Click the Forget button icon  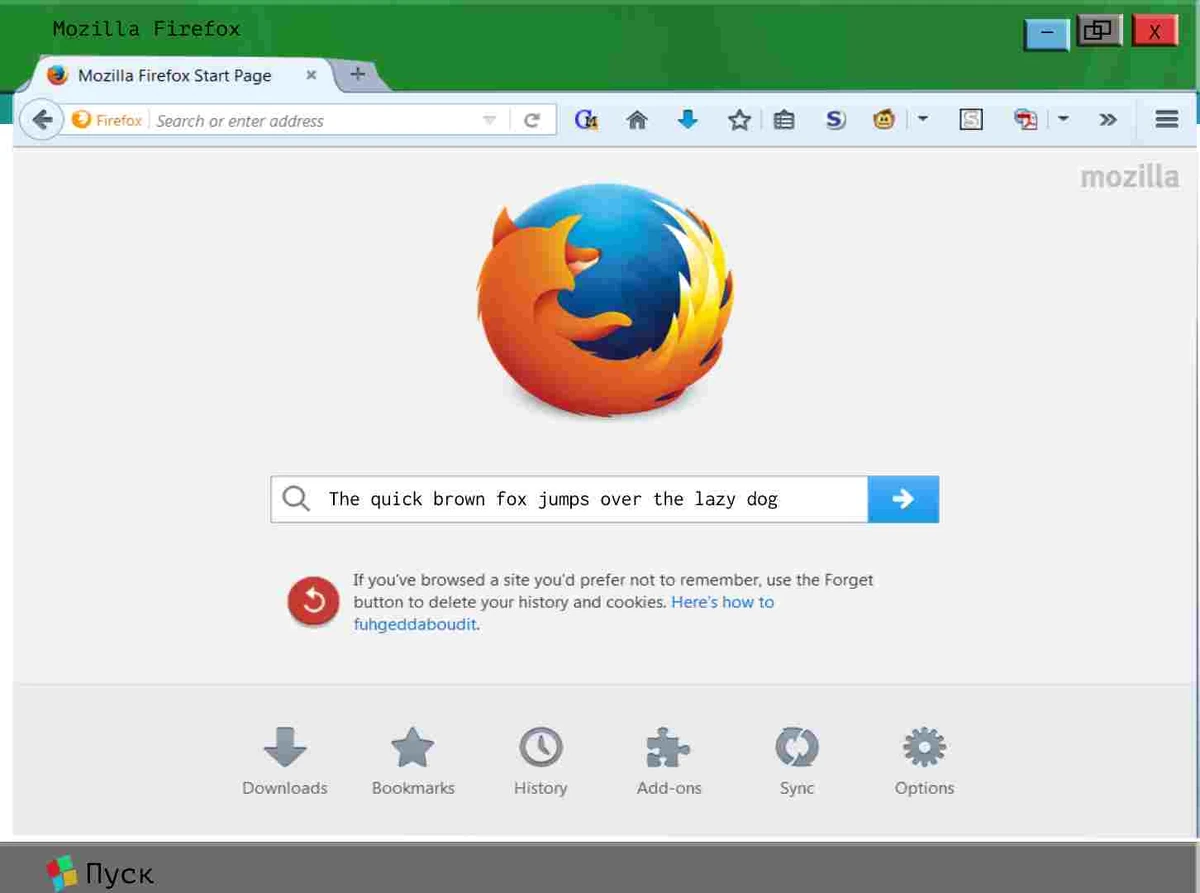(313, 601)
